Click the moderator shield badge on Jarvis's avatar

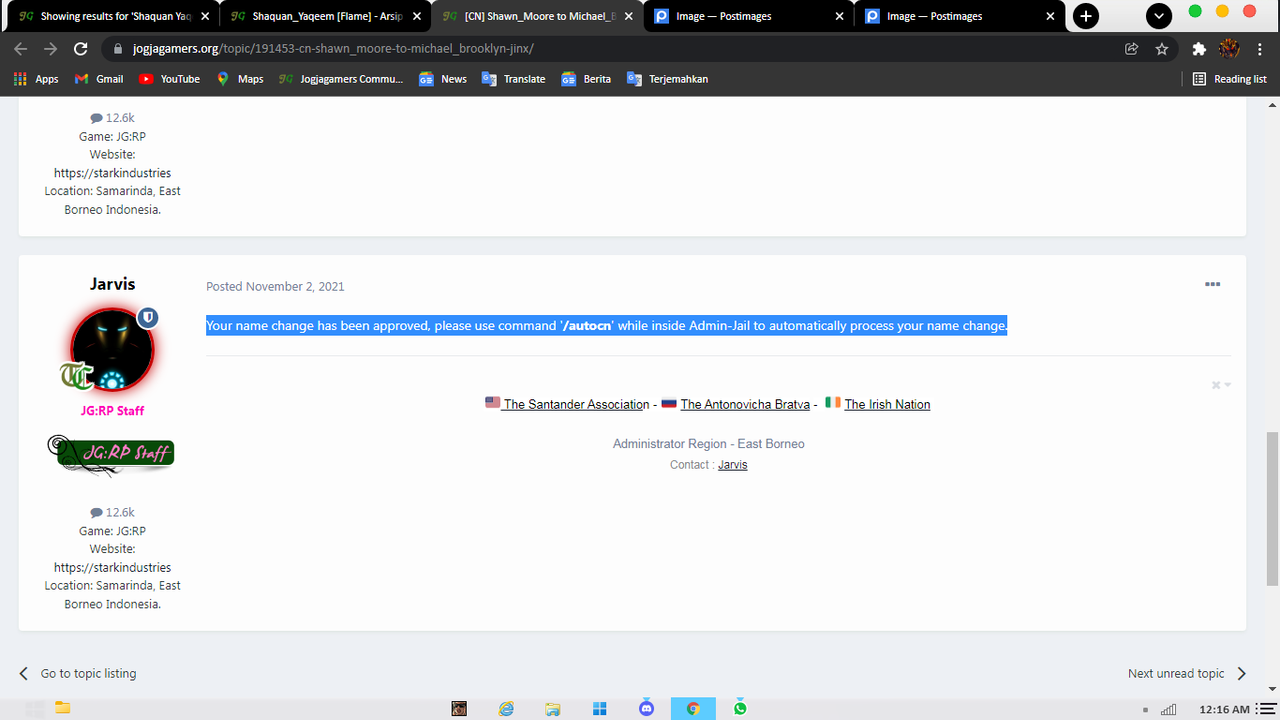(148, 317)
